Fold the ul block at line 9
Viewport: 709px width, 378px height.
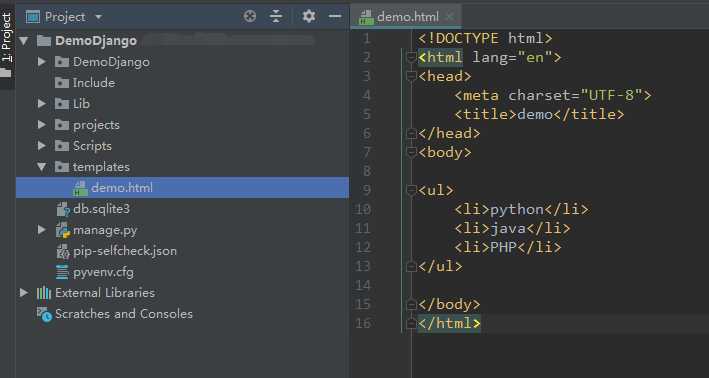click(x=411, y=190)
